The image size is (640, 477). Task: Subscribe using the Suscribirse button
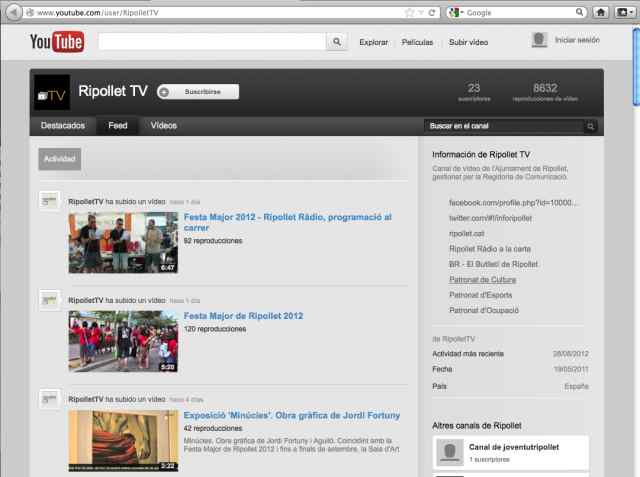tap(198, 92)
